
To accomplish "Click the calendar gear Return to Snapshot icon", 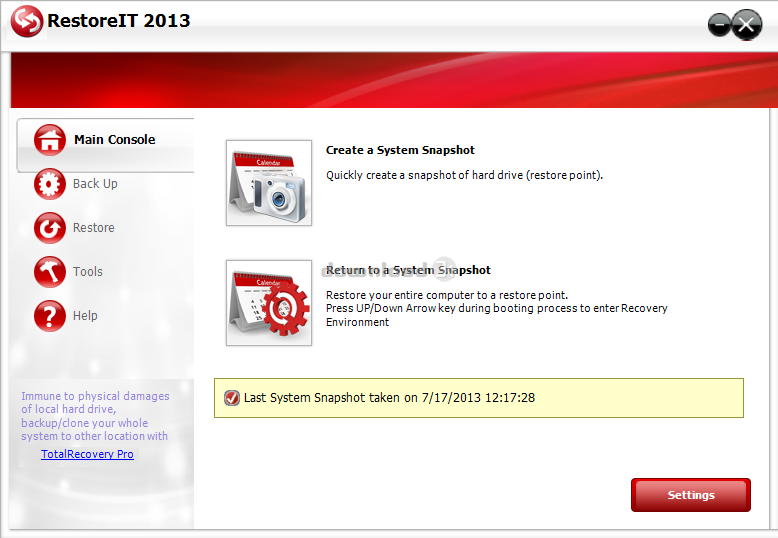I will 269,303.
